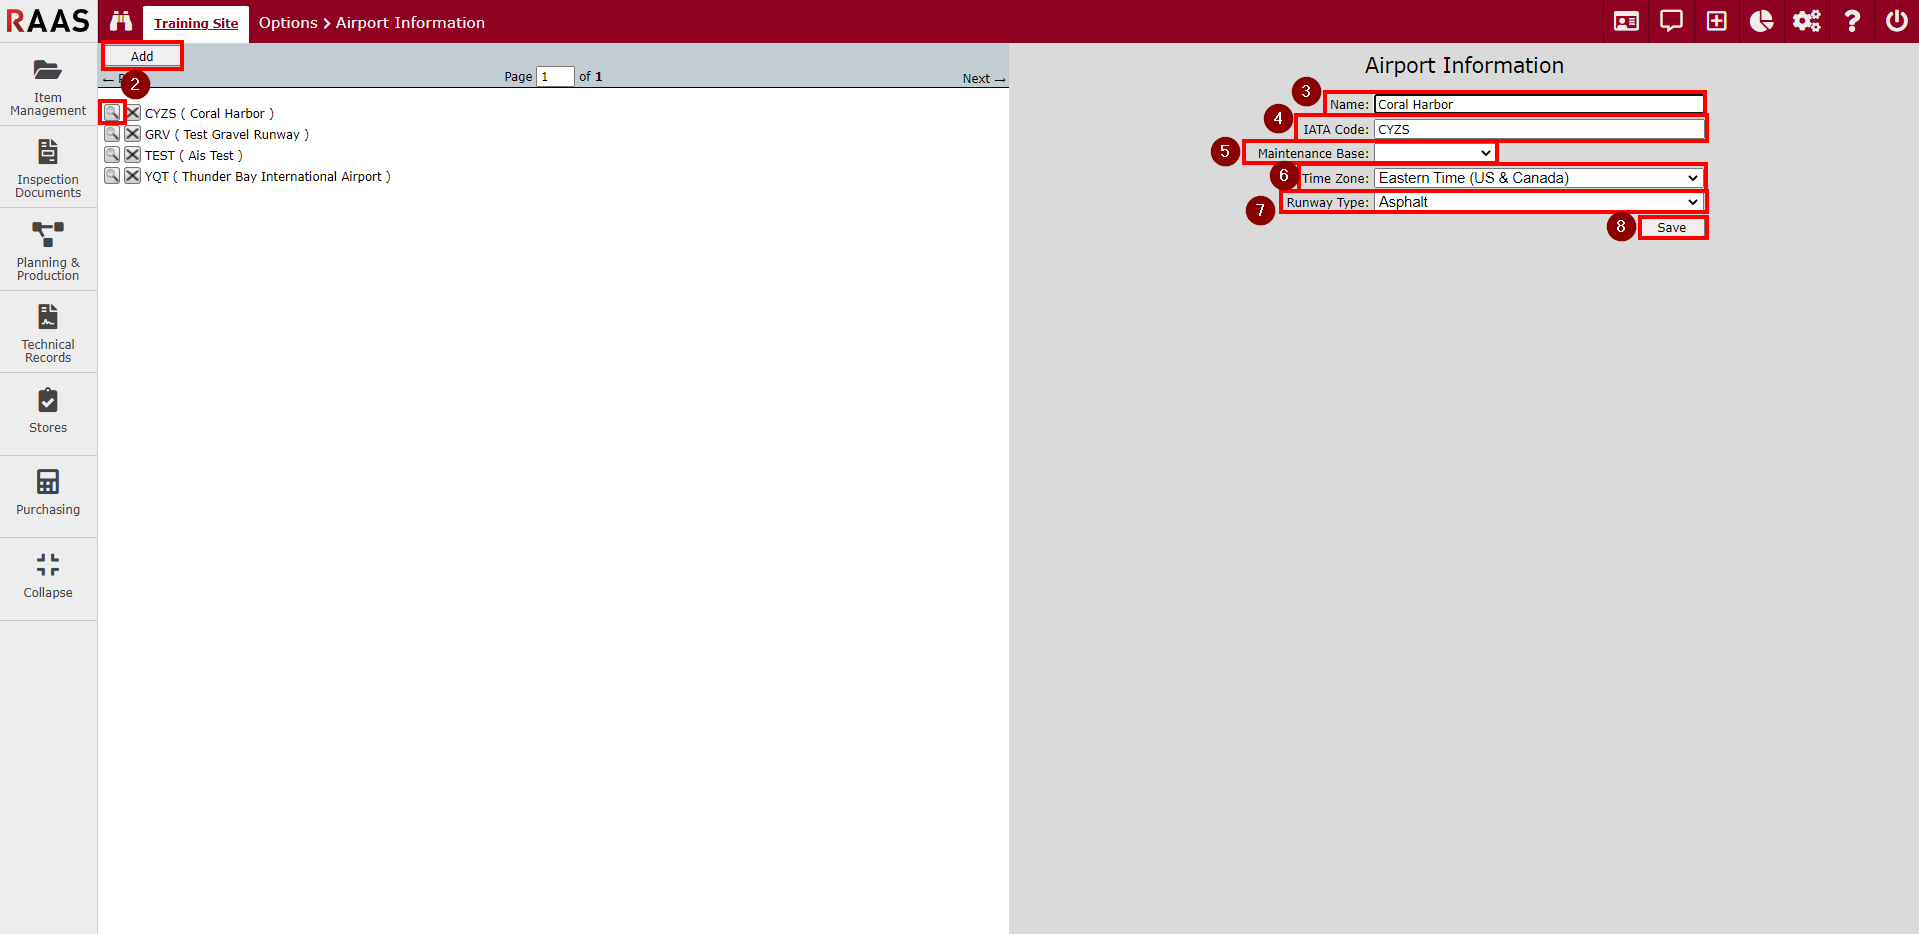Screen dimensions: 1919x934
Task: Delete the YQT Thunder Bay airport entry
Action: [132, 176]
